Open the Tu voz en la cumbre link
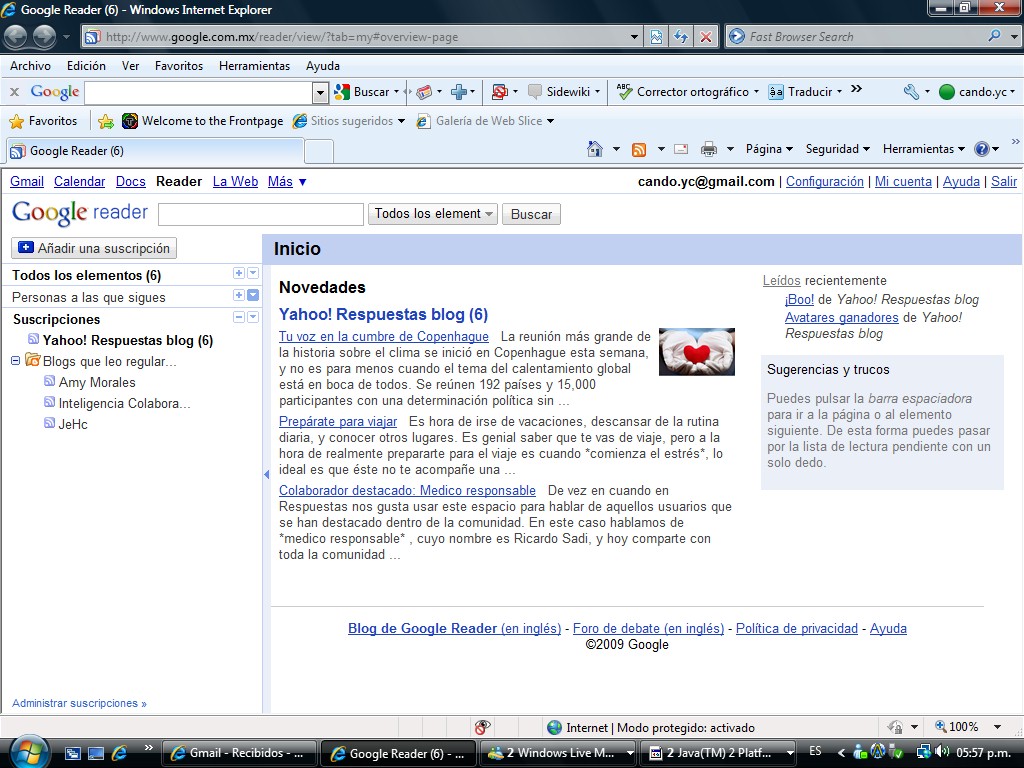Image resolution: width=1024 pixels, height=768 pixels. pos(384,337)
